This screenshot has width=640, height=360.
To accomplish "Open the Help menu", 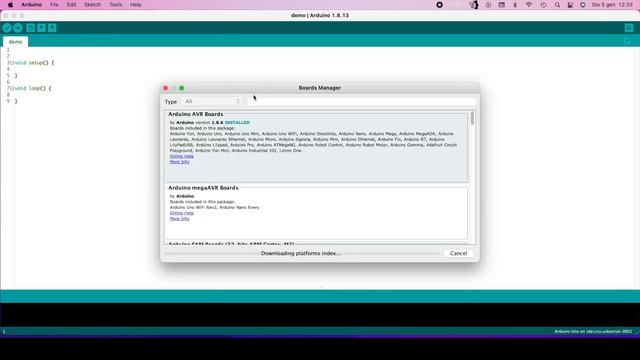I will [136, 5].
